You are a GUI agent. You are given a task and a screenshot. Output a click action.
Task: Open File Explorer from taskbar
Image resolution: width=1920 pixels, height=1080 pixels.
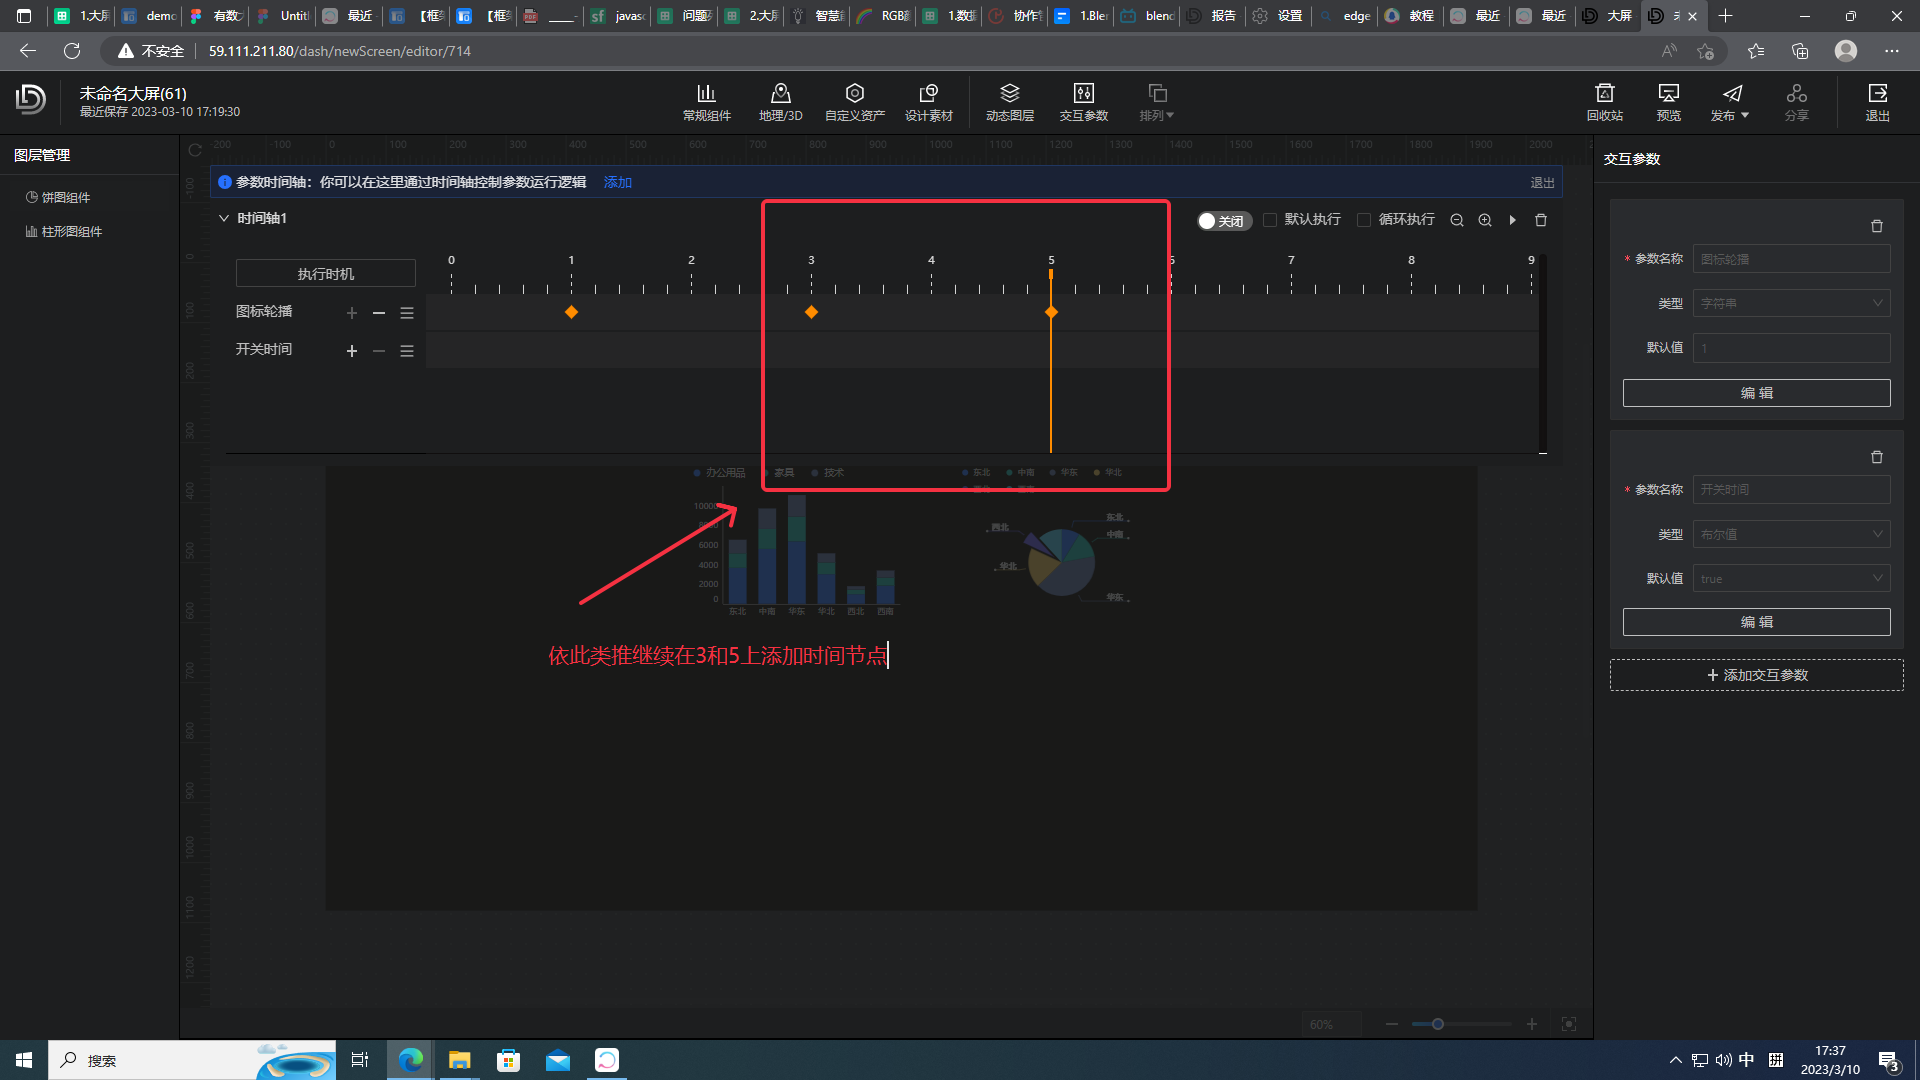(x=459, y=1060)
